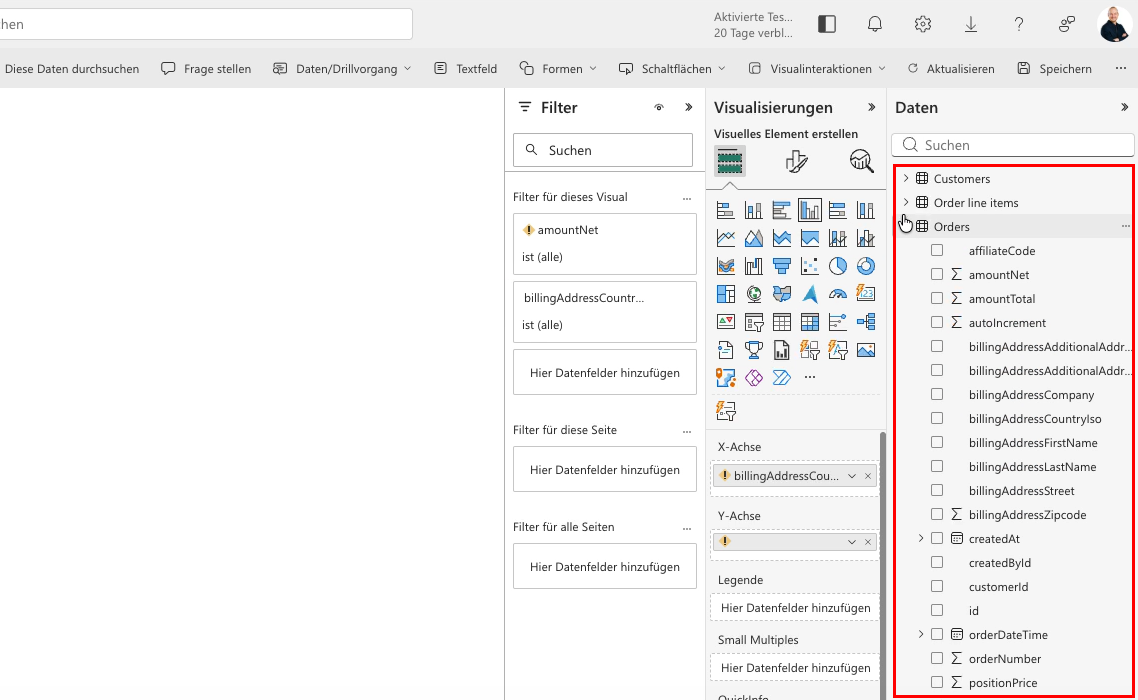Tick the billingAddressCompany checkbox
Screen dimensions: 1138x700
(x=937, y=394)
